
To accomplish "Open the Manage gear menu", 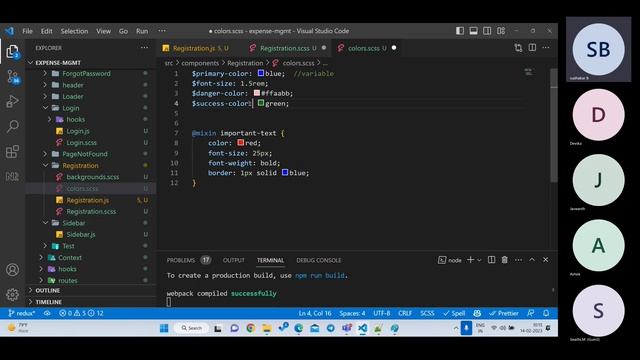I will pos(12,294).
